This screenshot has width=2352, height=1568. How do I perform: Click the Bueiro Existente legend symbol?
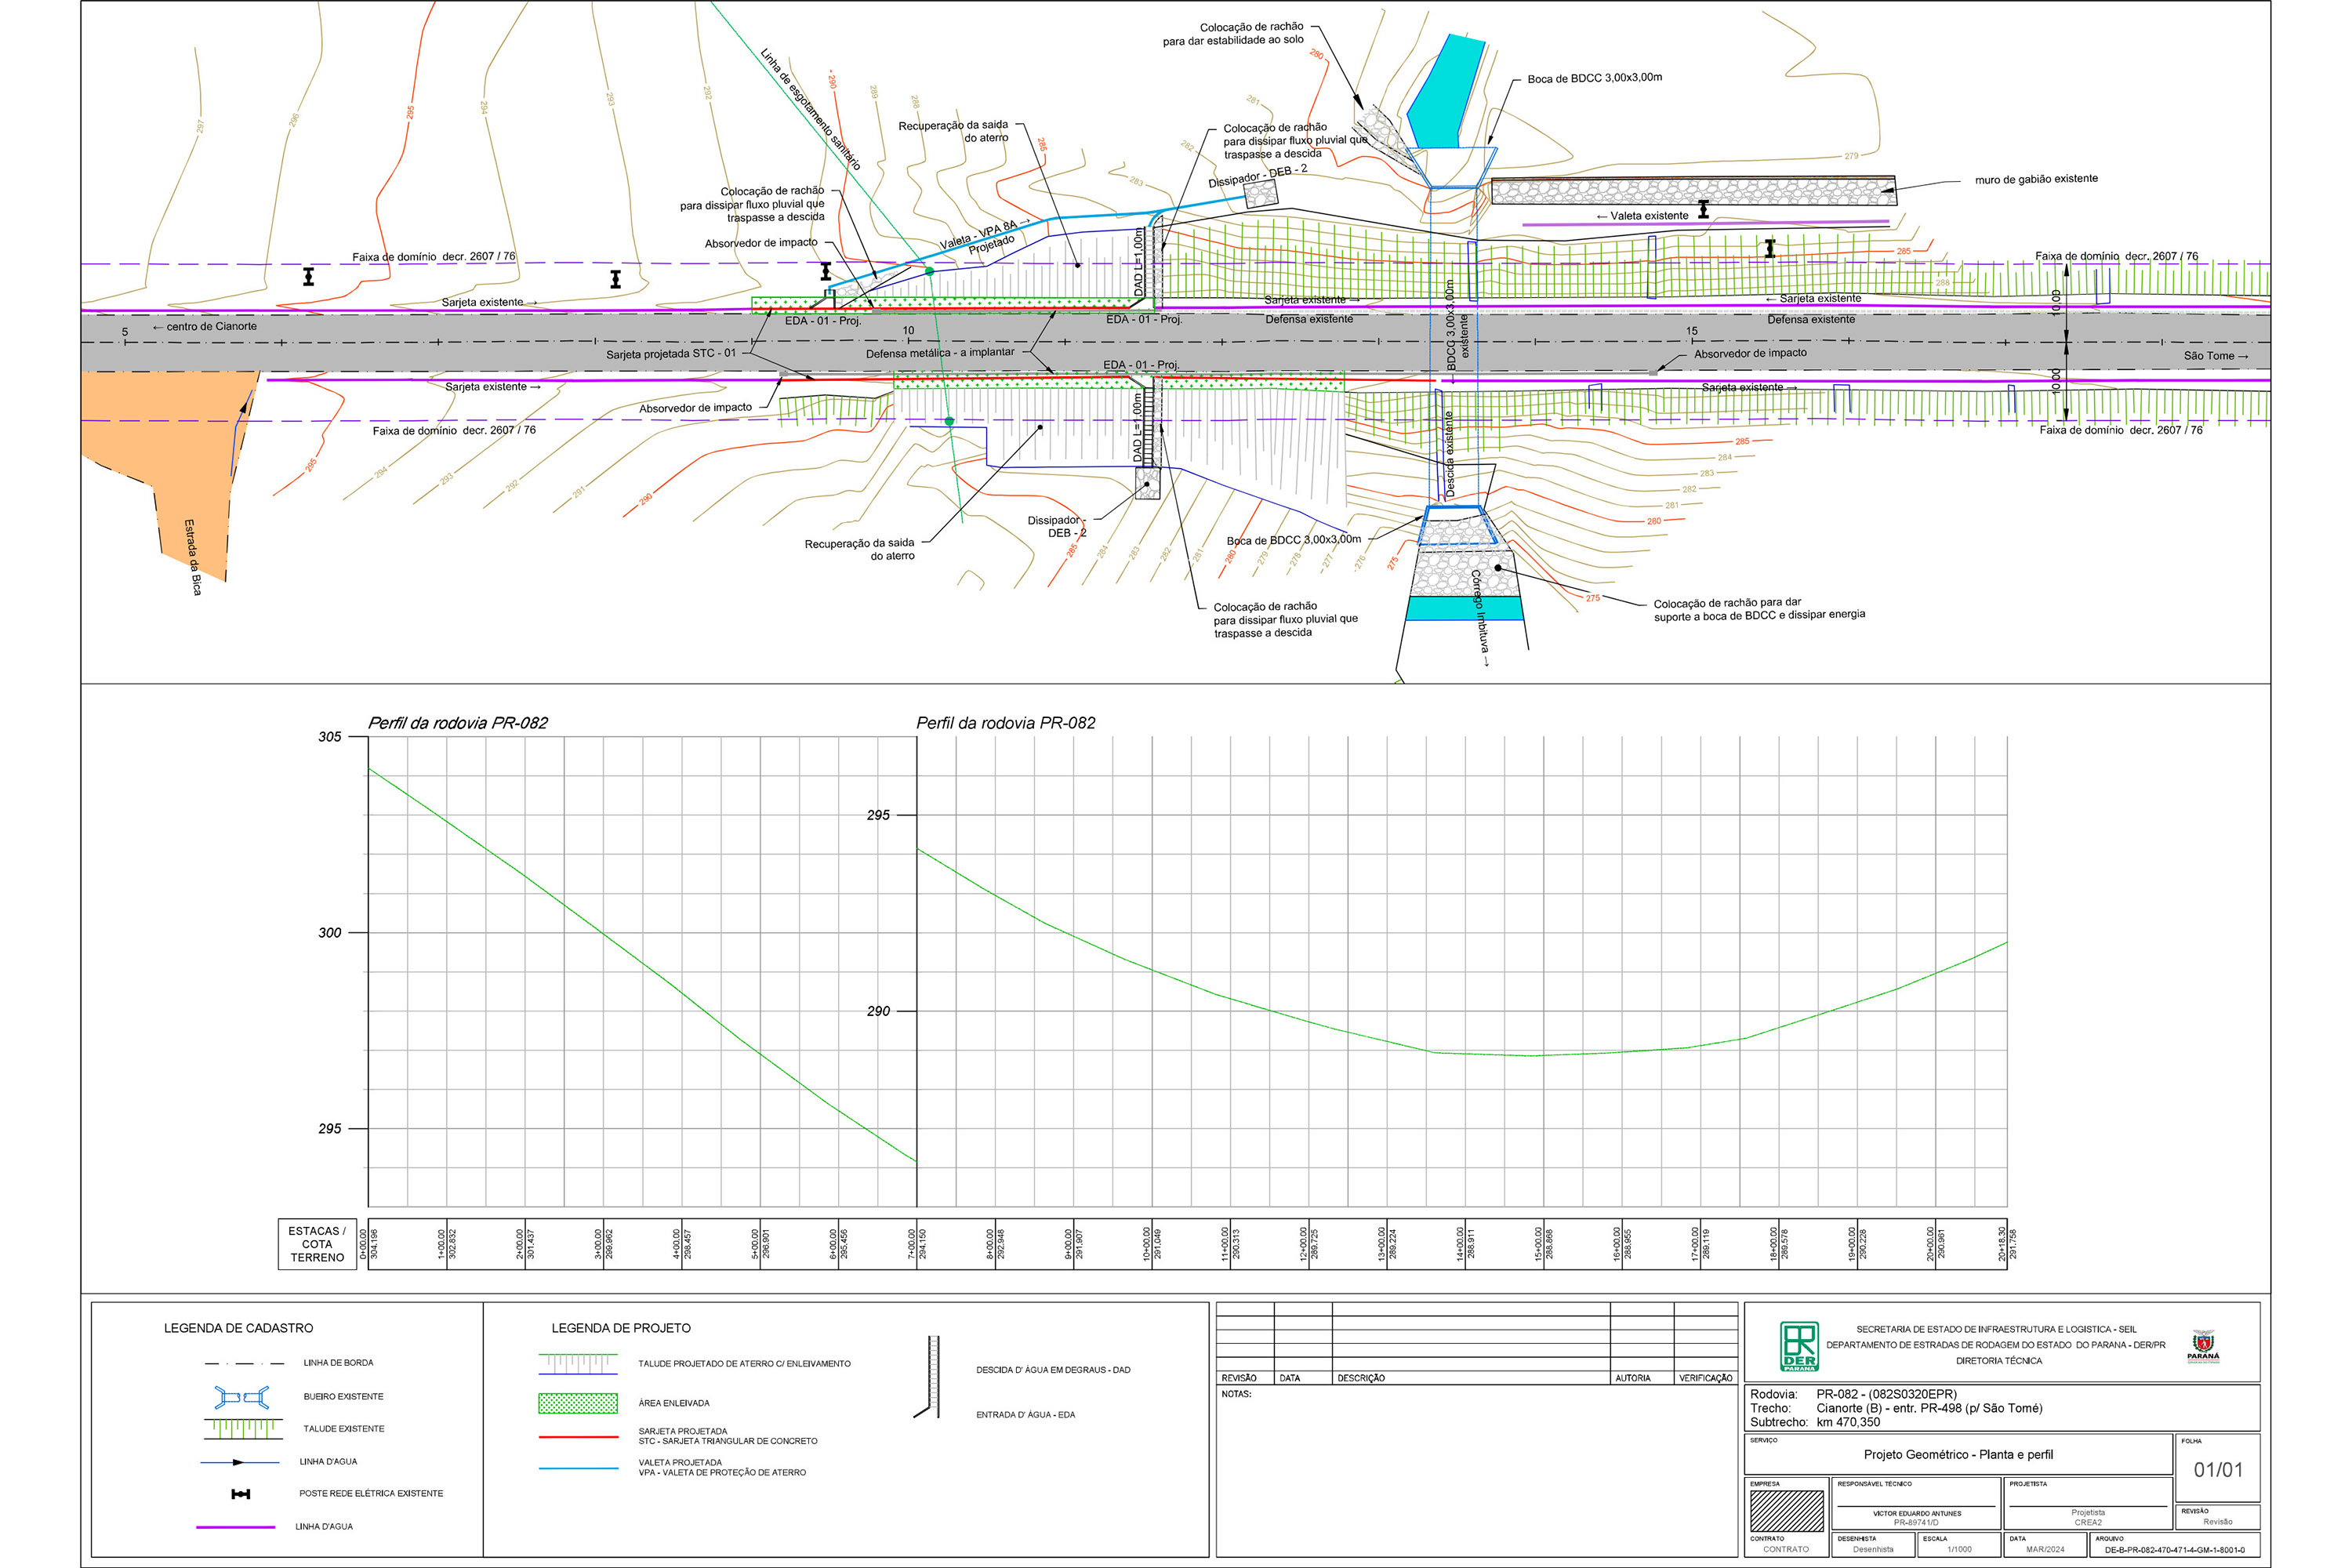click(x=241, y=1396)
